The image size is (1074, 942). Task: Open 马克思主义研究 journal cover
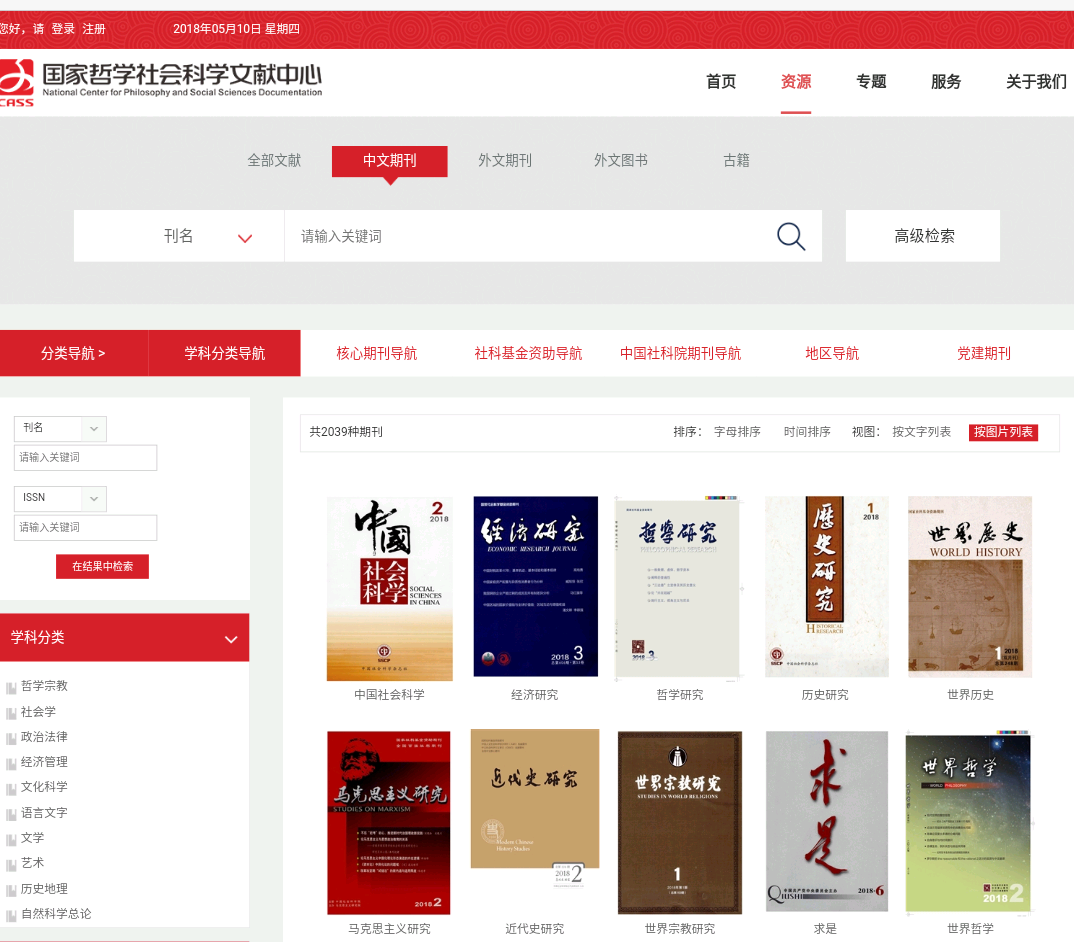[389, 823]
